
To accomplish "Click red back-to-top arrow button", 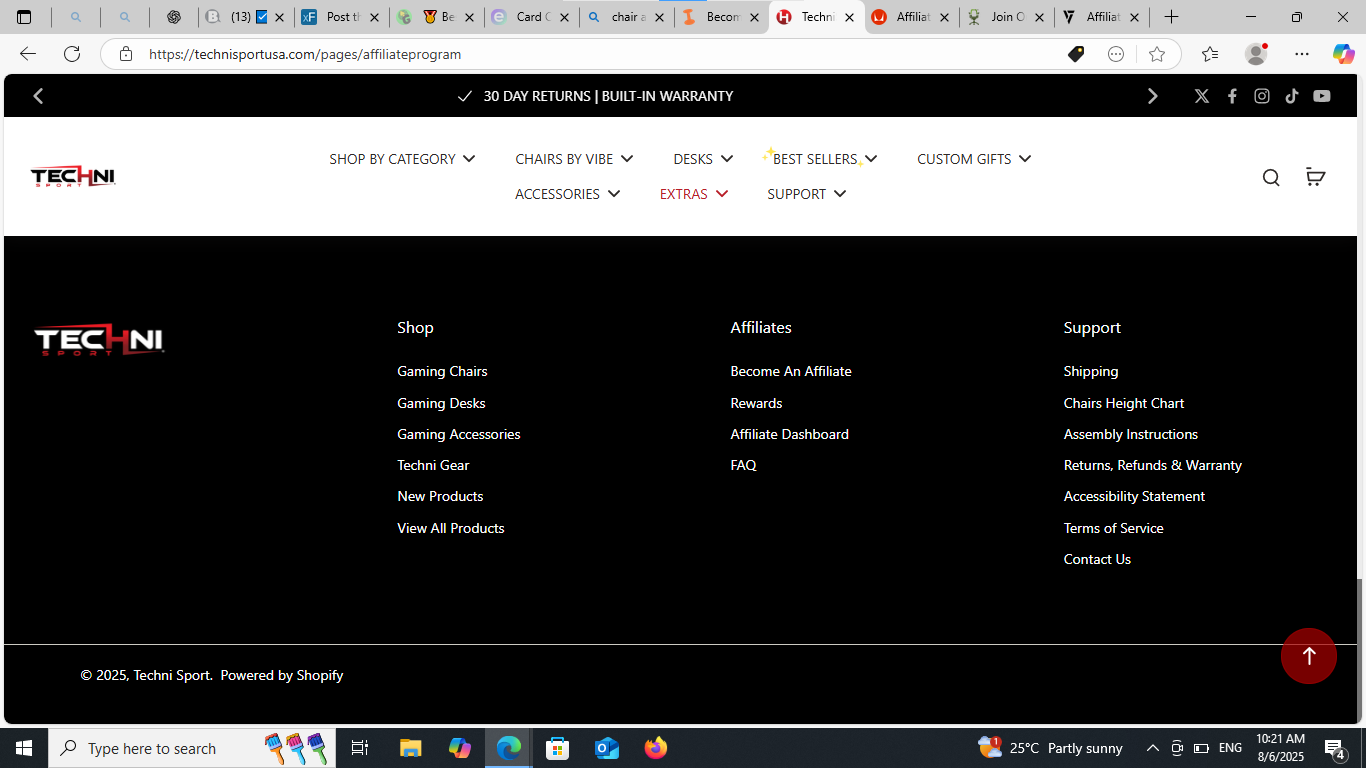I will click(x=1309, y=656).
